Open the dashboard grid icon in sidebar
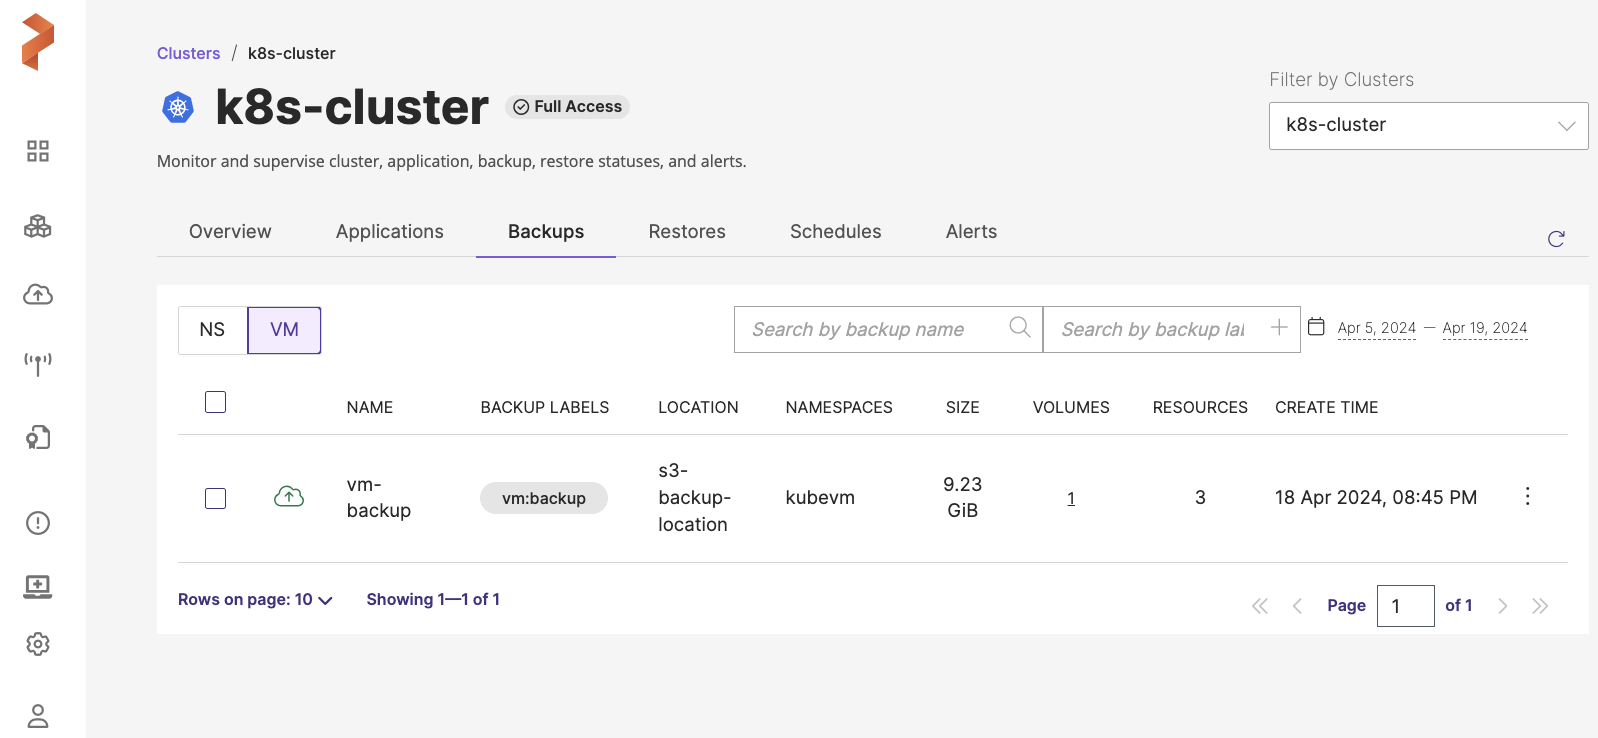 tap(38, 151)
